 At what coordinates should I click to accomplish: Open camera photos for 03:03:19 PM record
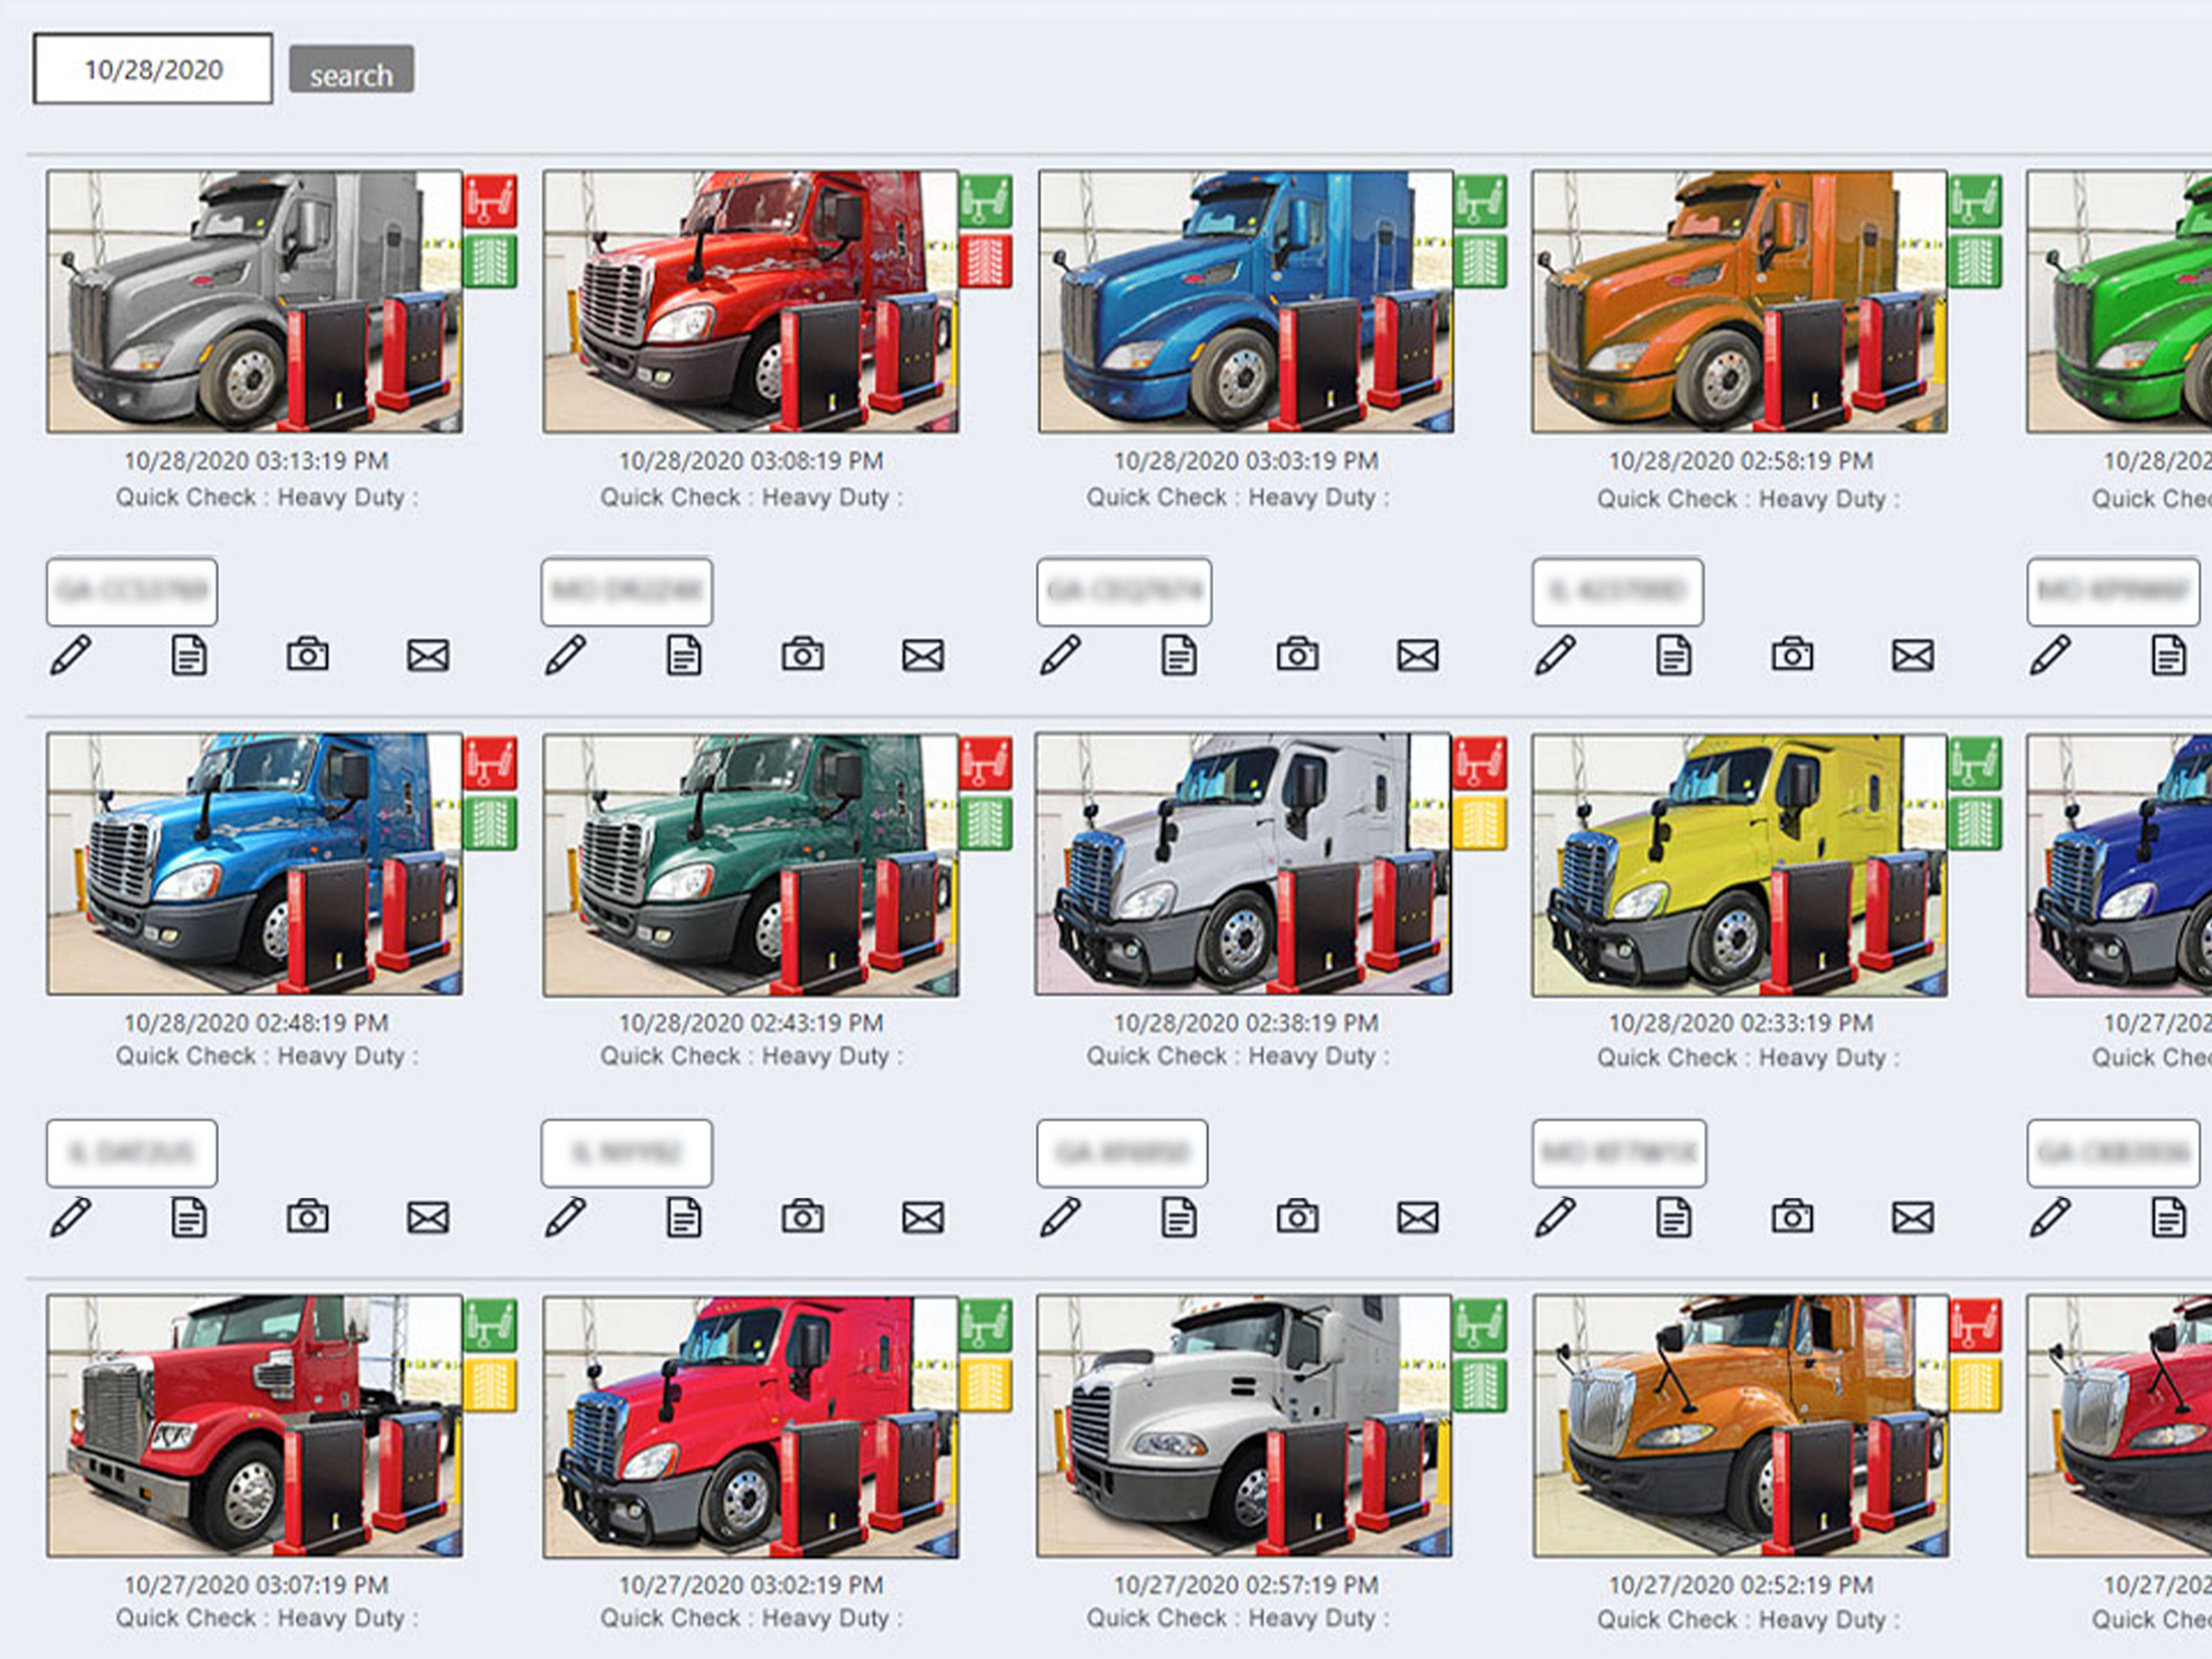(x=1298, y=655)
